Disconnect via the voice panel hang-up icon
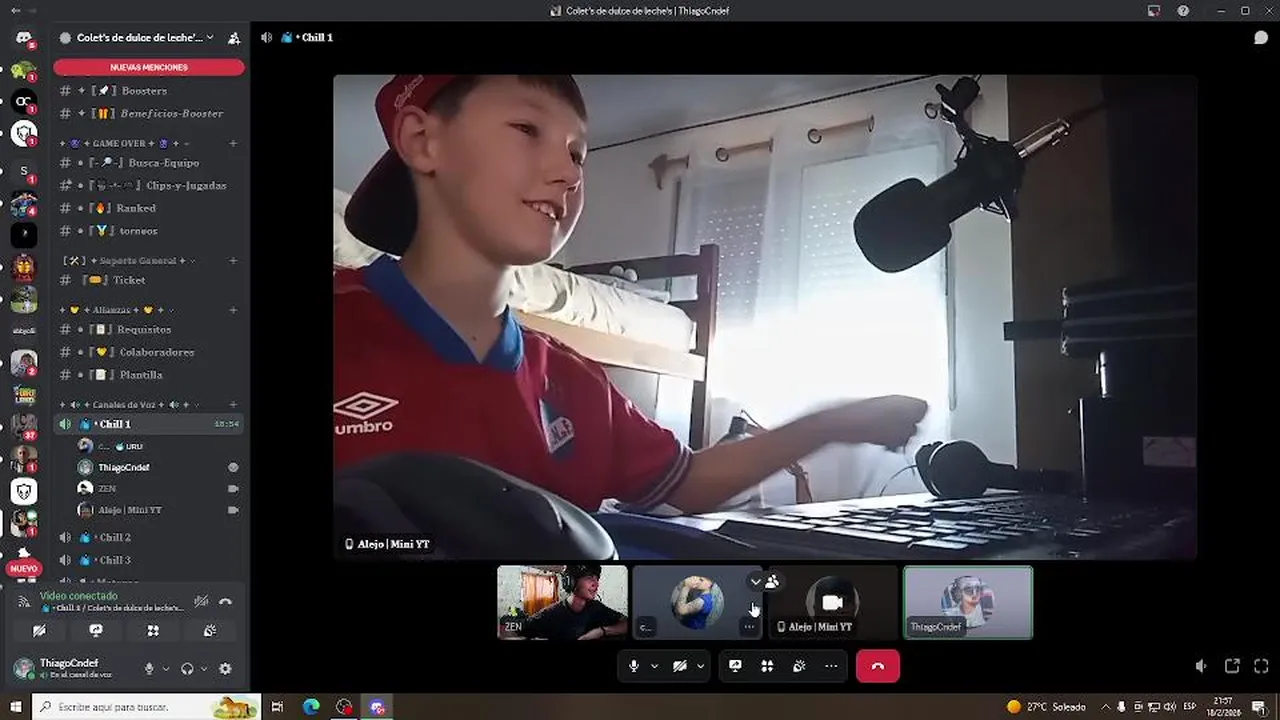 click(226, 601)
